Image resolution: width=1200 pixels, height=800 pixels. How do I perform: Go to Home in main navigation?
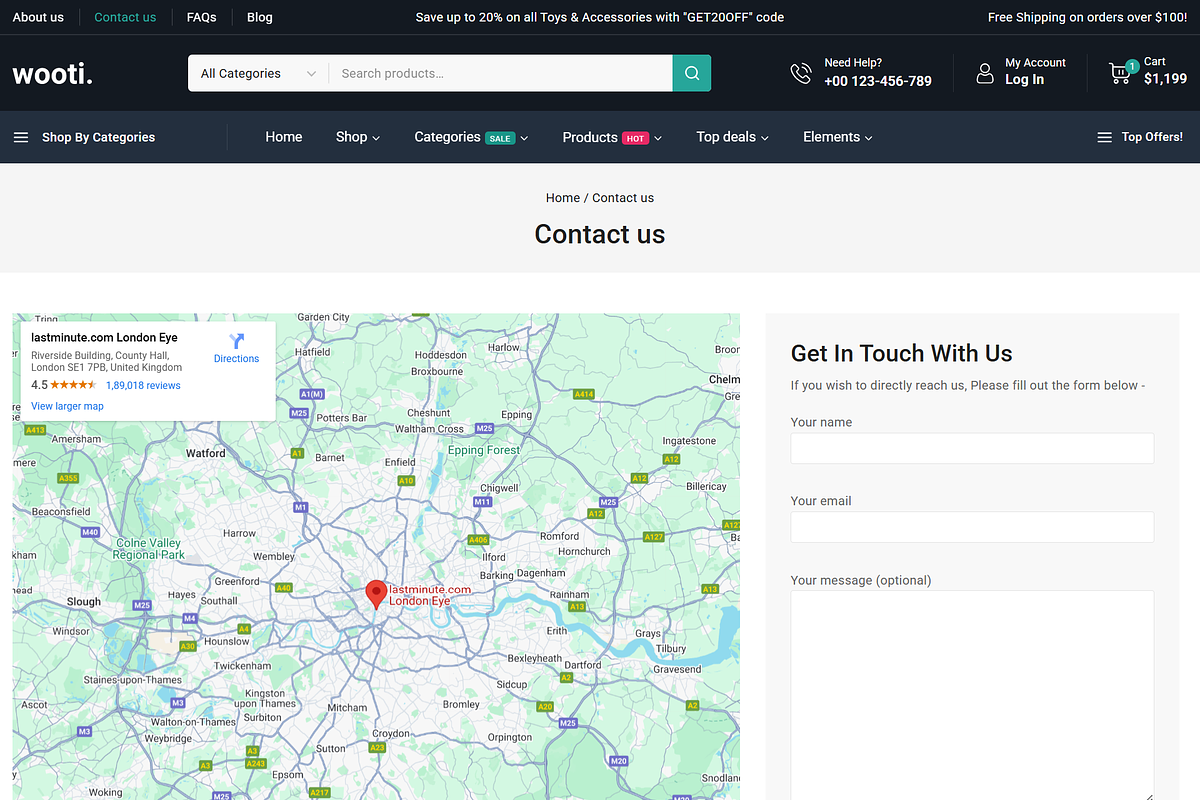point(284,137)
